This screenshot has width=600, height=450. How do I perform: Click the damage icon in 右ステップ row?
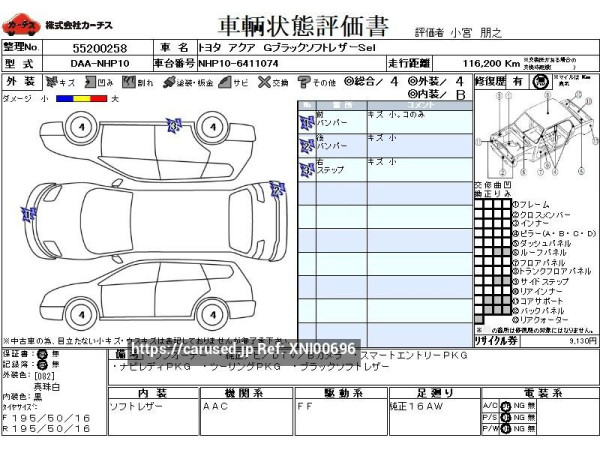pyautogui.click(x=306, y=169)
